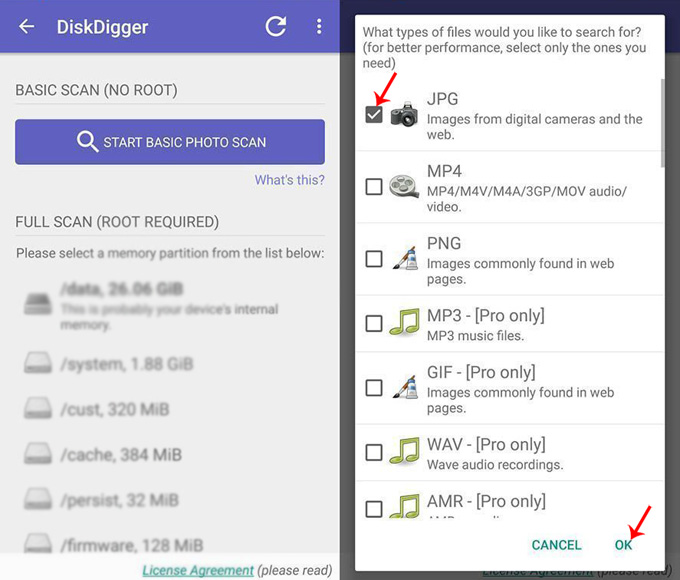Select the /firmware 128 MiB partition

point(170,544)
